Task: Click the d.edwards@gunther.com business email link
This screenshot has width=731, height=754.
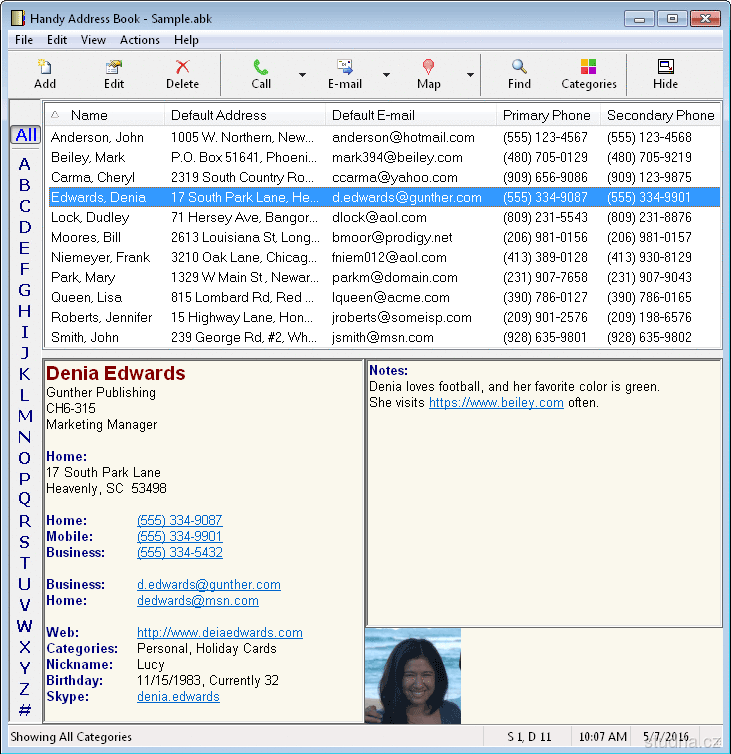Action: [208, 584]
